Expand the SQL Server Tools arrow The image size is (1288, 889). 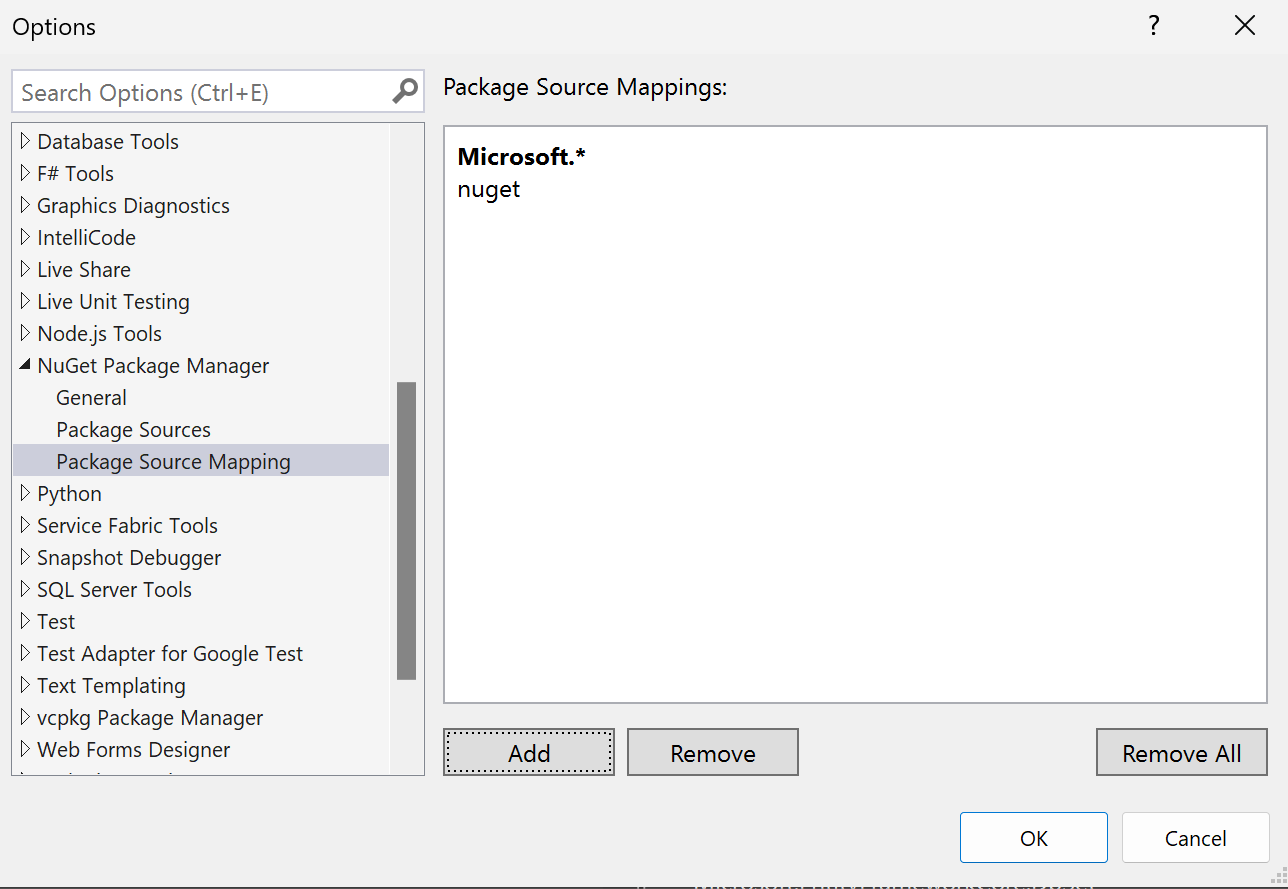click(x=25, y=590)
